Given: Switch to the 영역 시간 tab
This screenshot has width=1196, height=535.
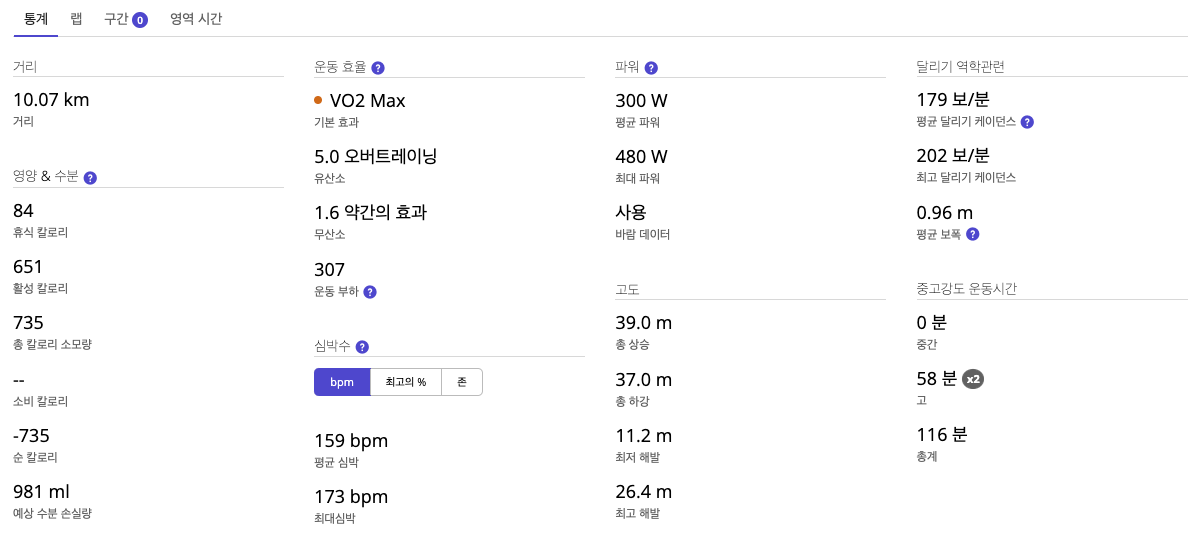Looking at the screenshot, I should [196, 19].
